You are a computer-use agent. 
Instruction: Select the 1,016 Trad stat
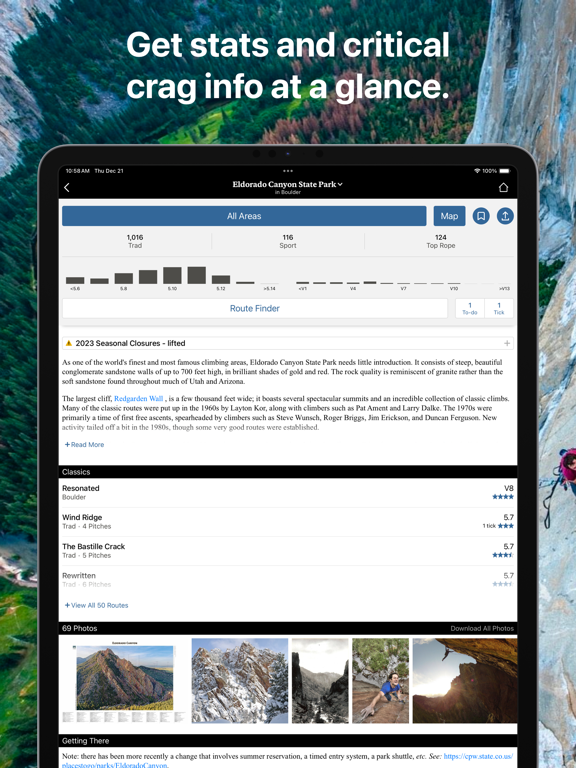[135, 241]
